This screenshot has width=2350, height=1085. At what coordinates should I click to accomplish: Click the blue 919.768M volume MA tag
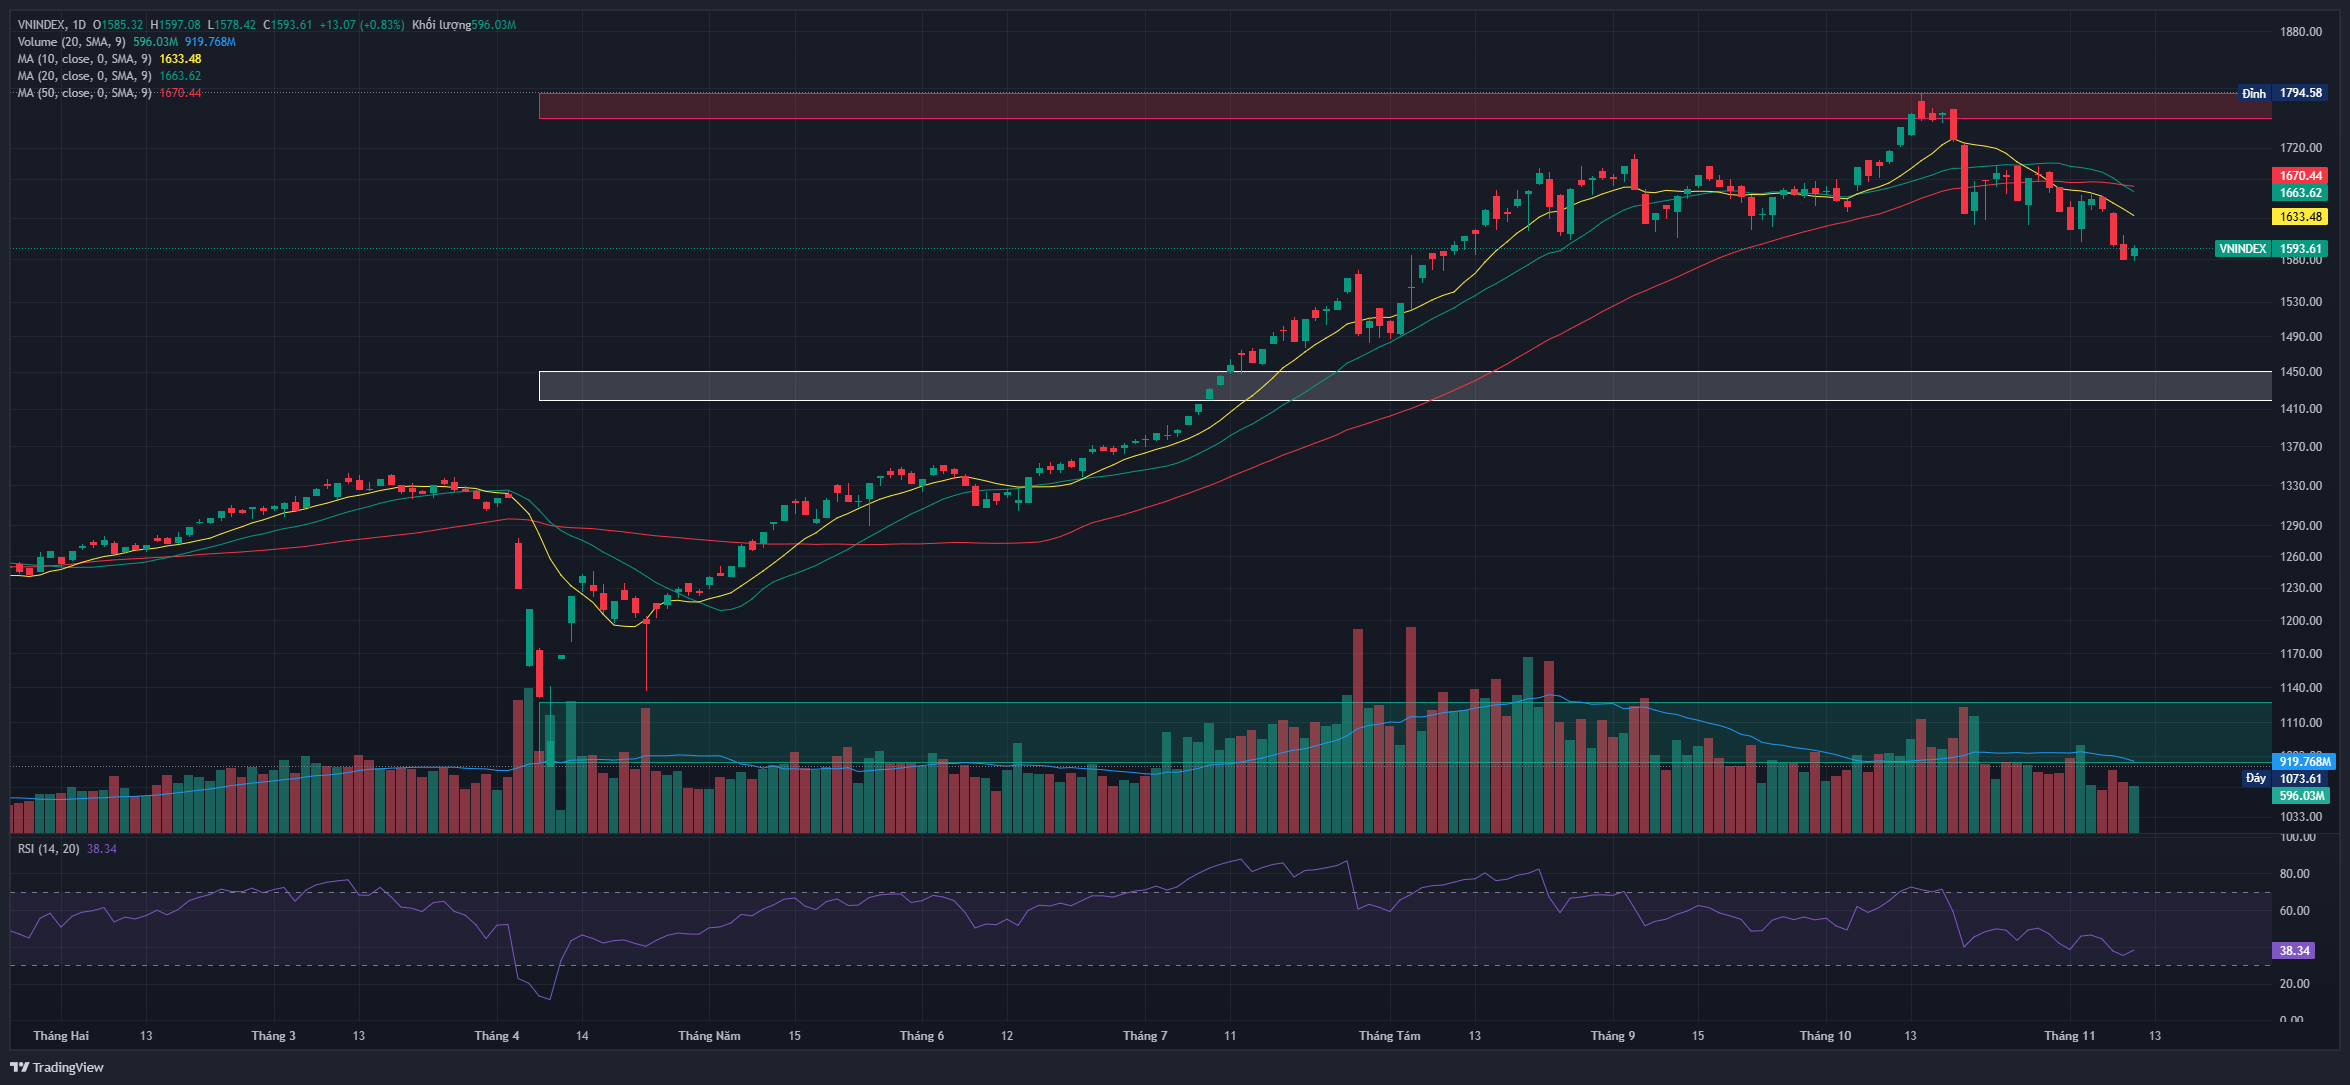click(2304, 761)
